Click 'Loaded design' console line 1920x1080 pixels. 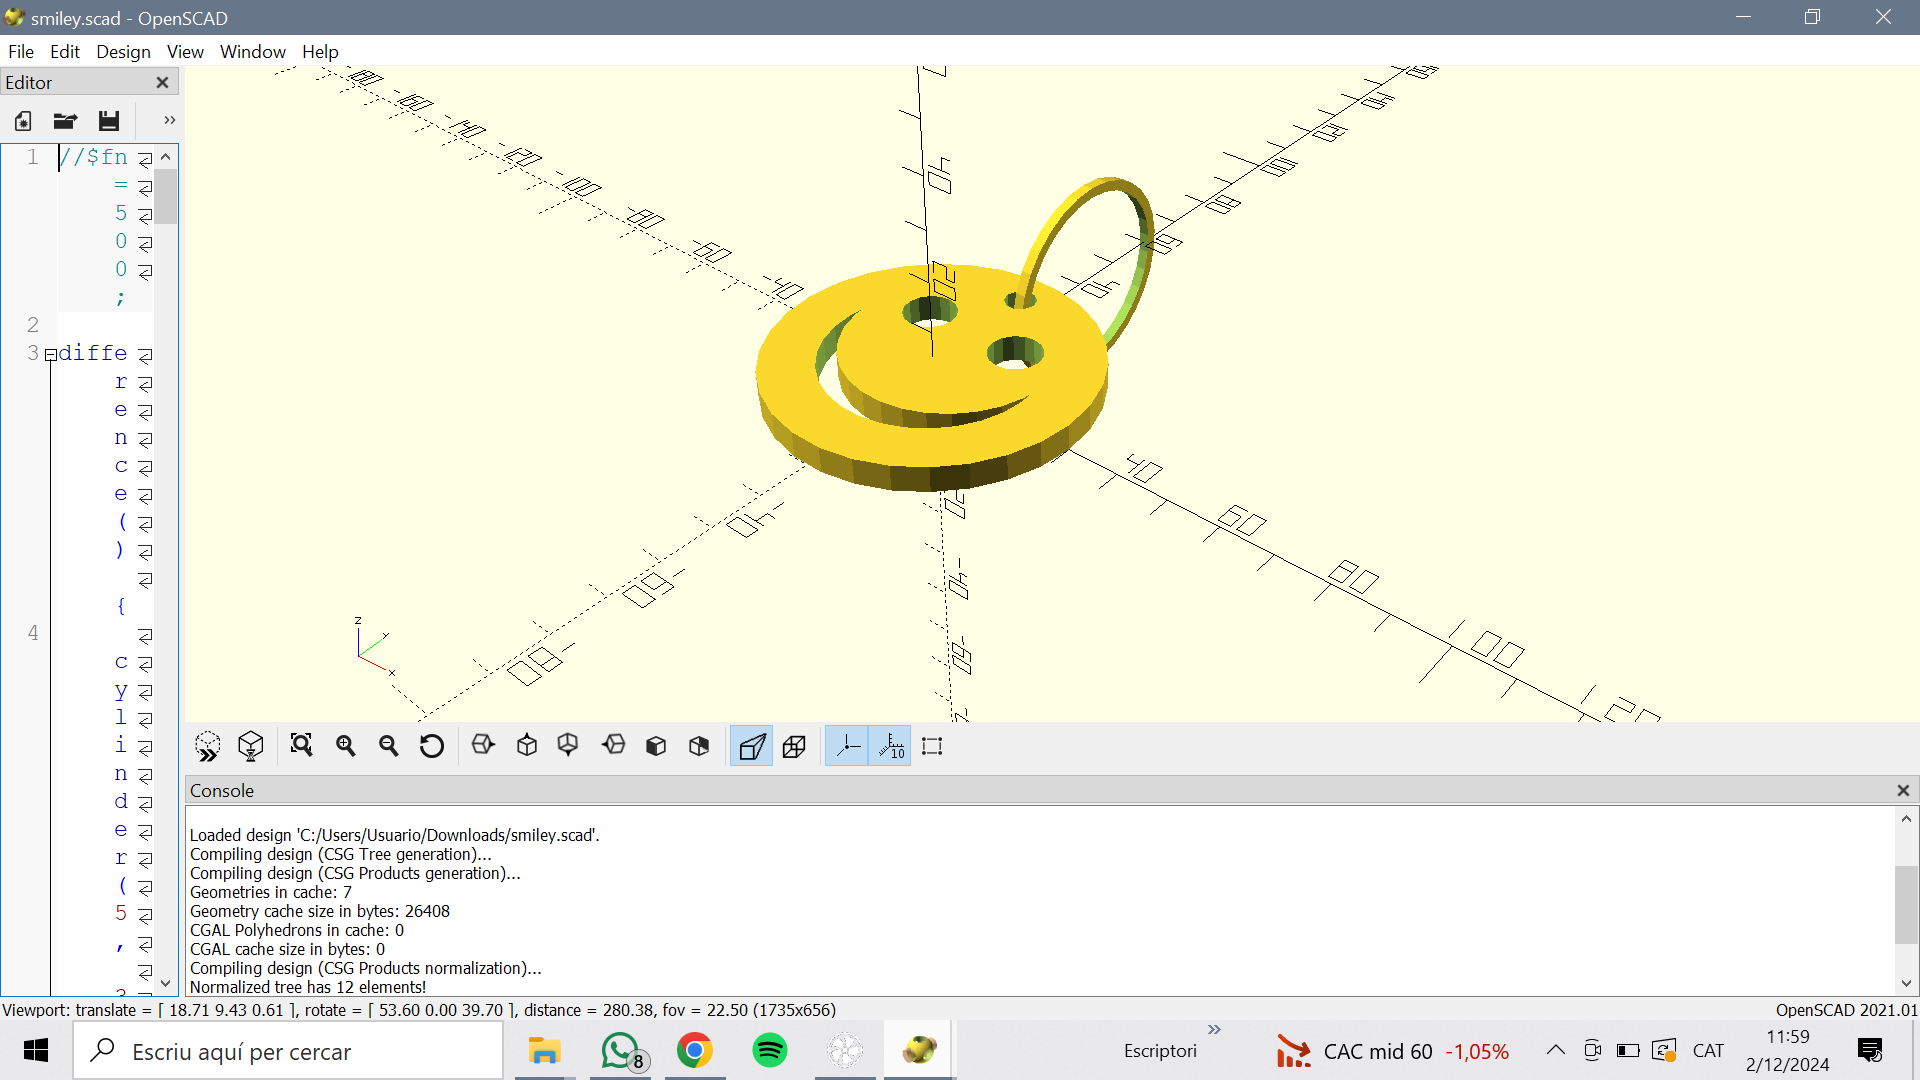coord(395,835)
